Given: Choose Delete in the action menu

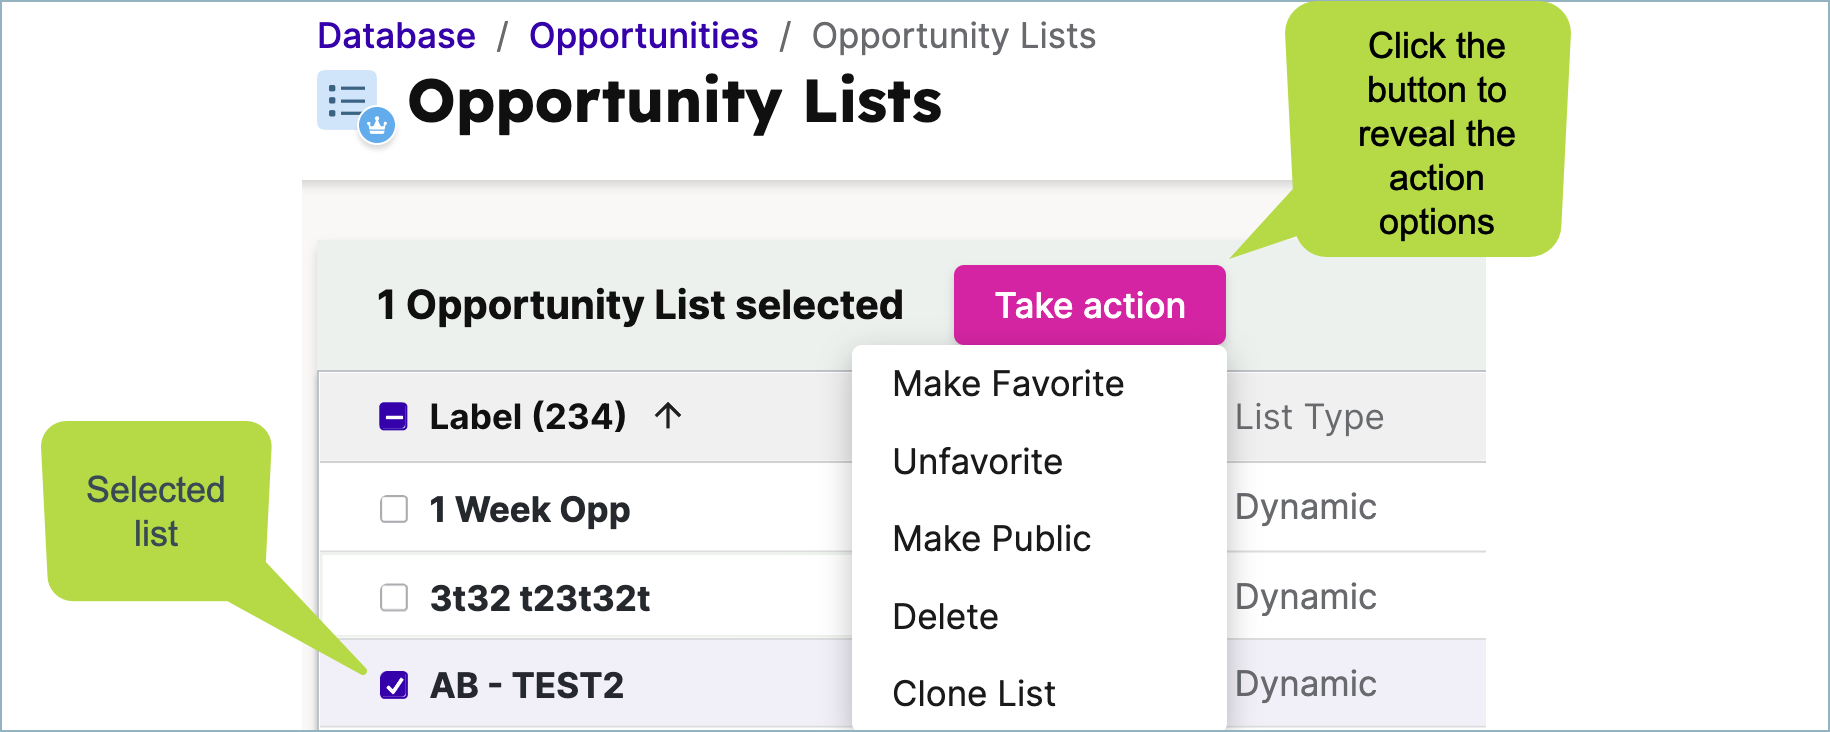Looking at the screenshot, I should [x=945, y=617].
